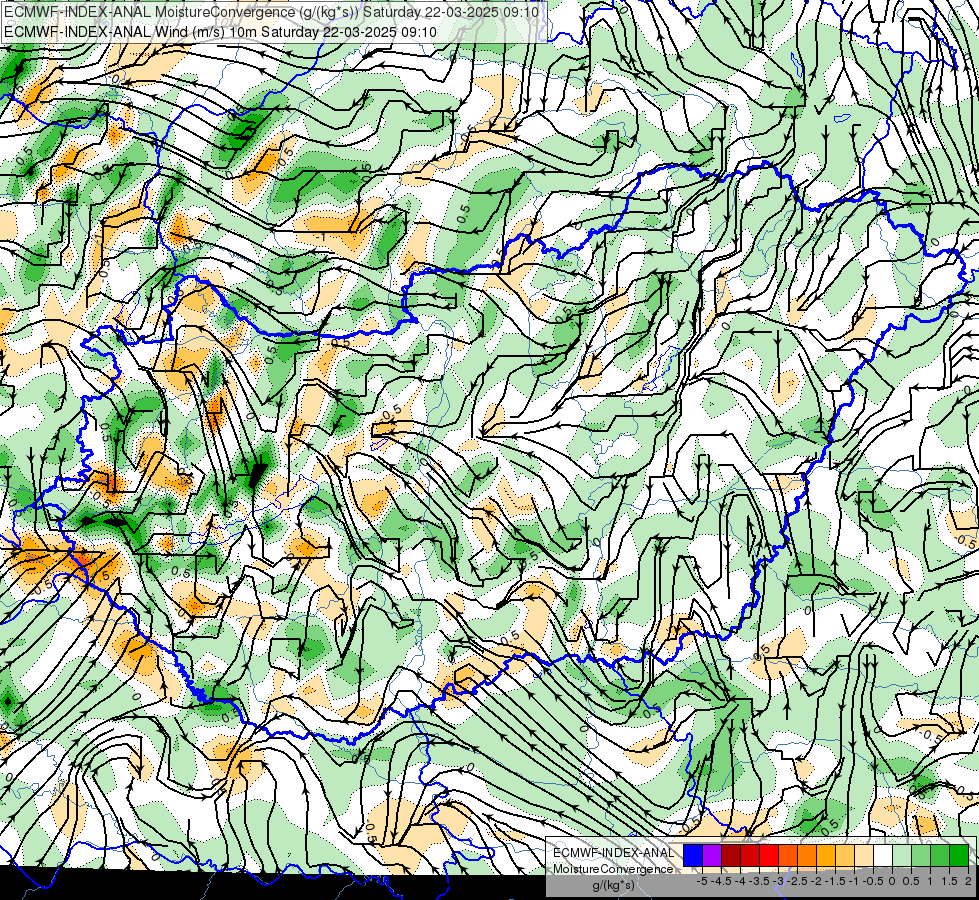Click the MoistureConvergence title line at top
This screenshot has height=900, width=979.
click(271, 12)
